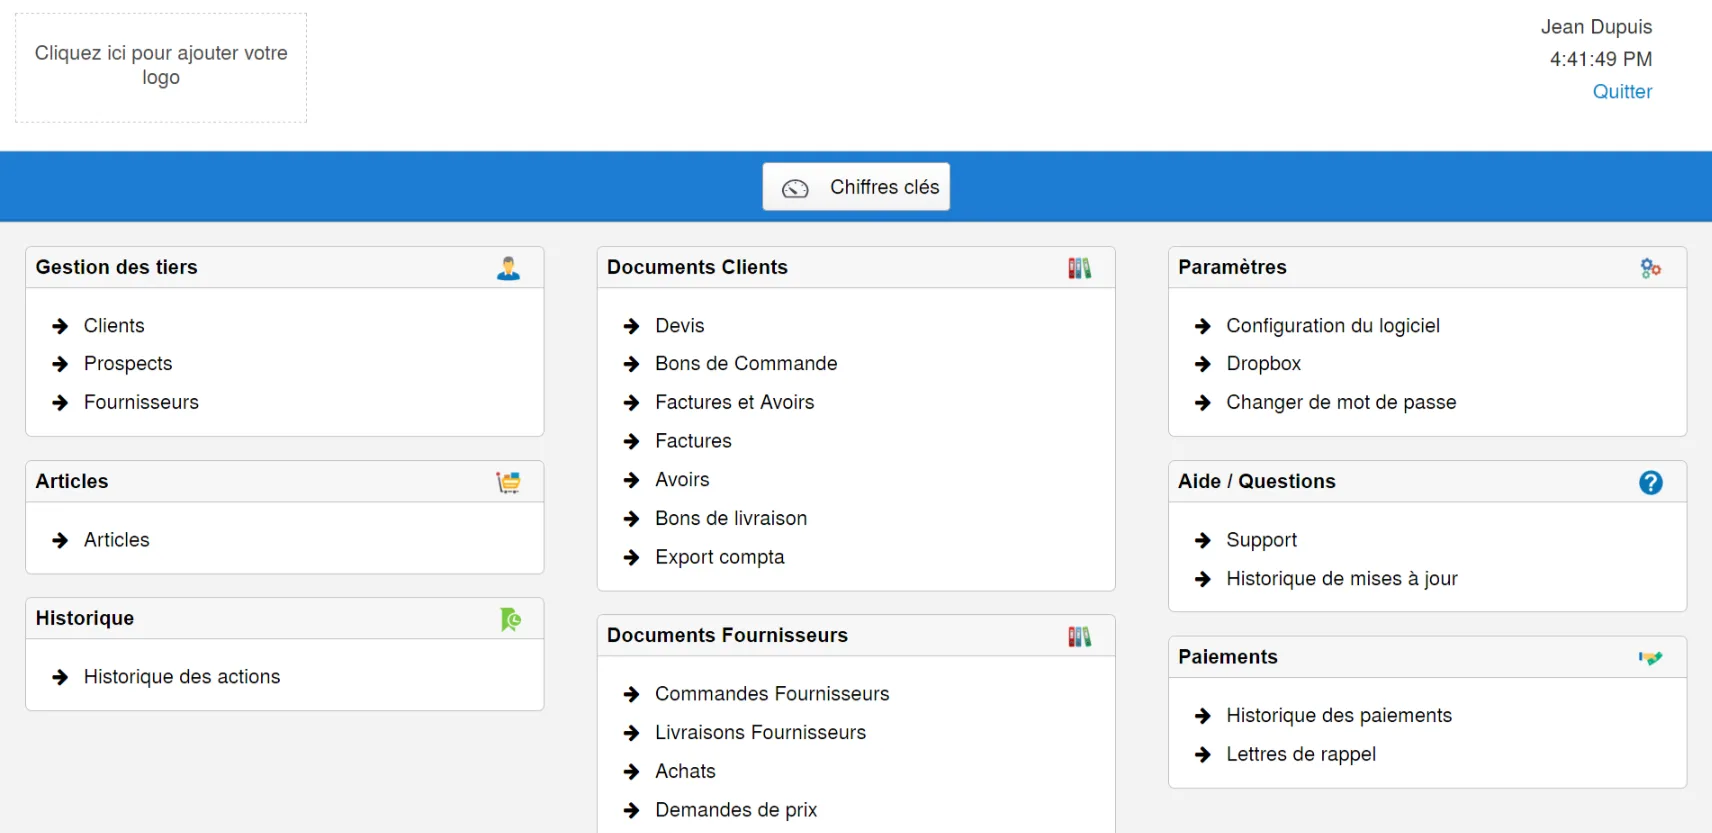Click the arrow icon beside Devis
The height and width of the screenshot is (833, 1712).
[631, 326]
